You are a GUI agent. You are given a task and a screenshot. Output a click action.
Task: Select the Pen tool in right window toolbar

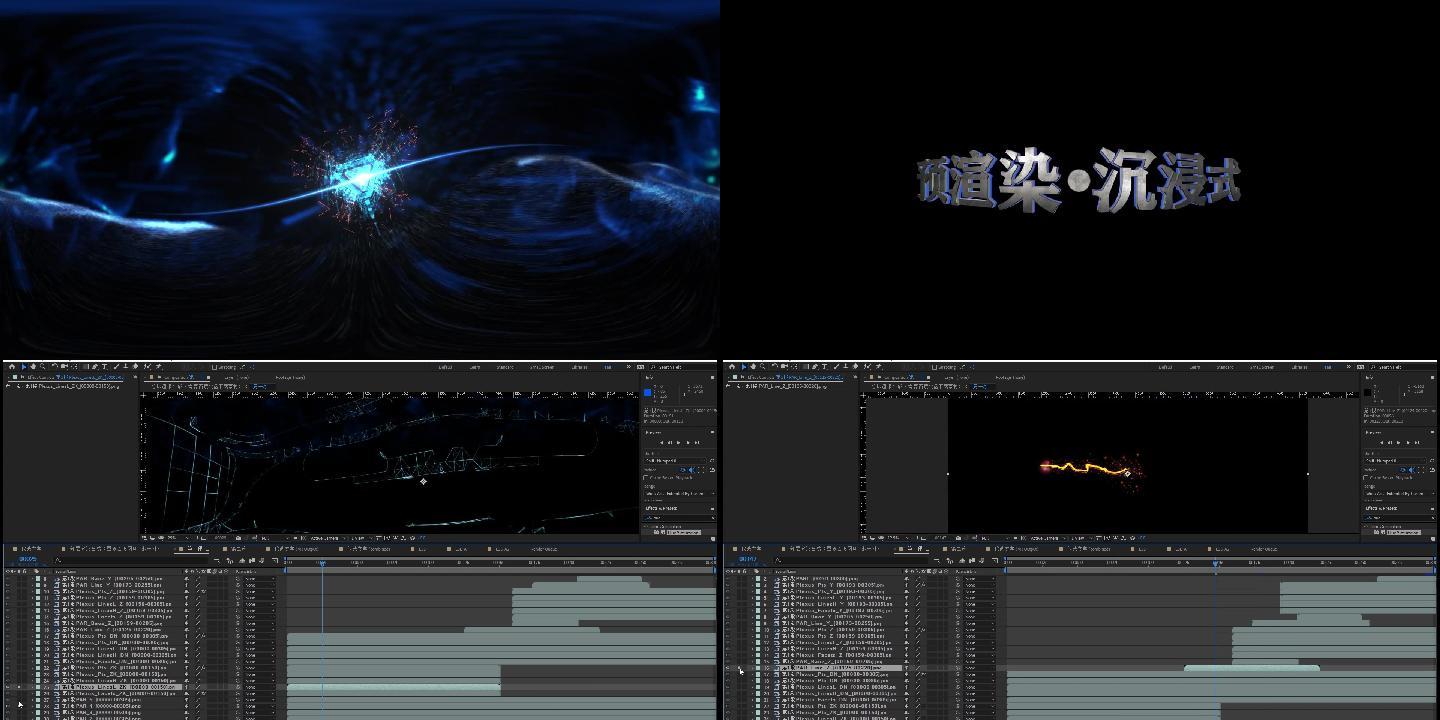coord(815,367)
